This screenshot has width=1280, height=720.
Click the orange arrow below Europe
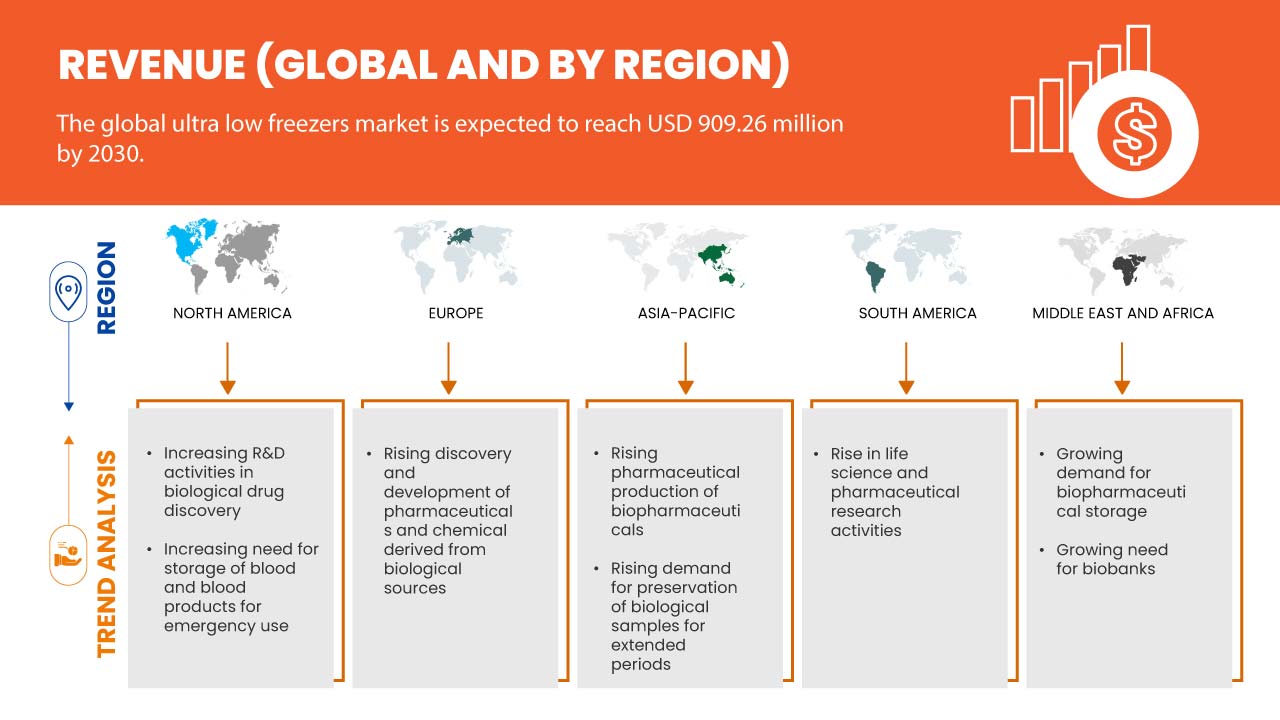[x=449, y=367]
